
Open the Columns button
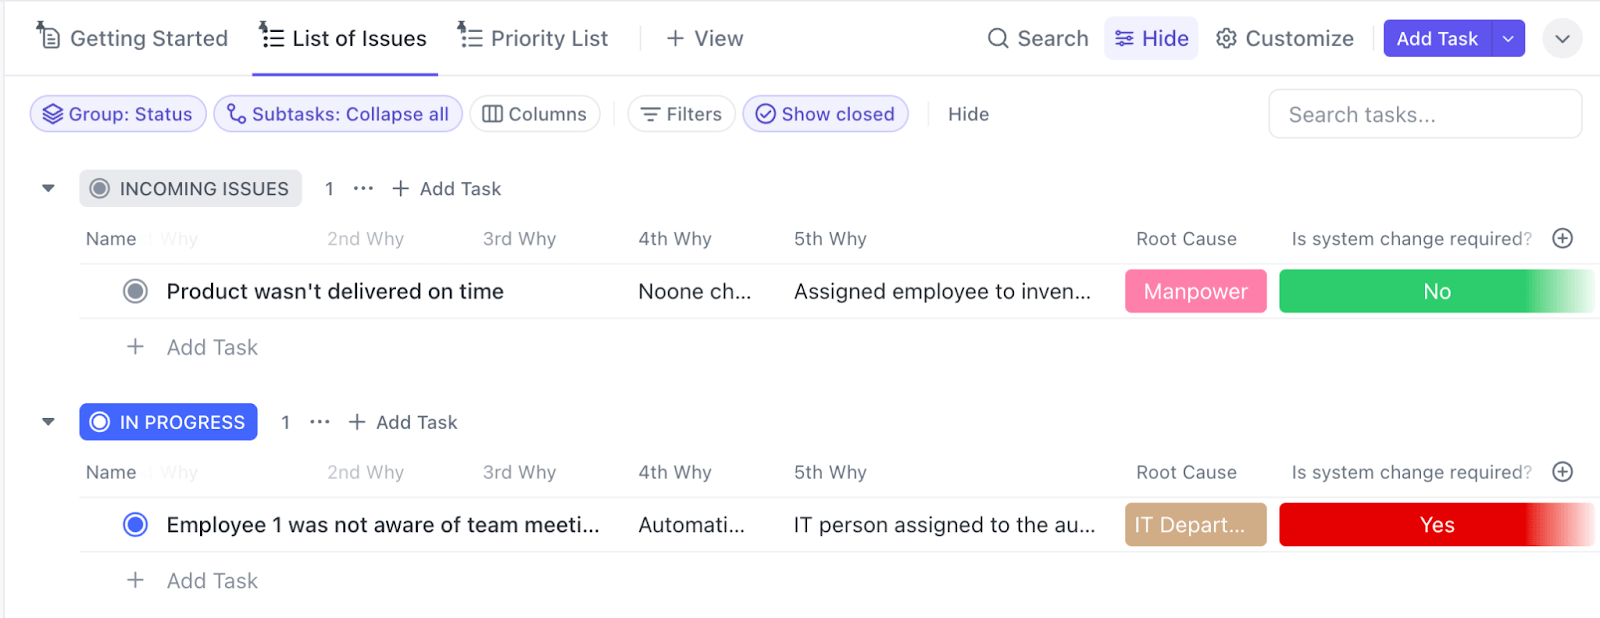pos(535,114)
